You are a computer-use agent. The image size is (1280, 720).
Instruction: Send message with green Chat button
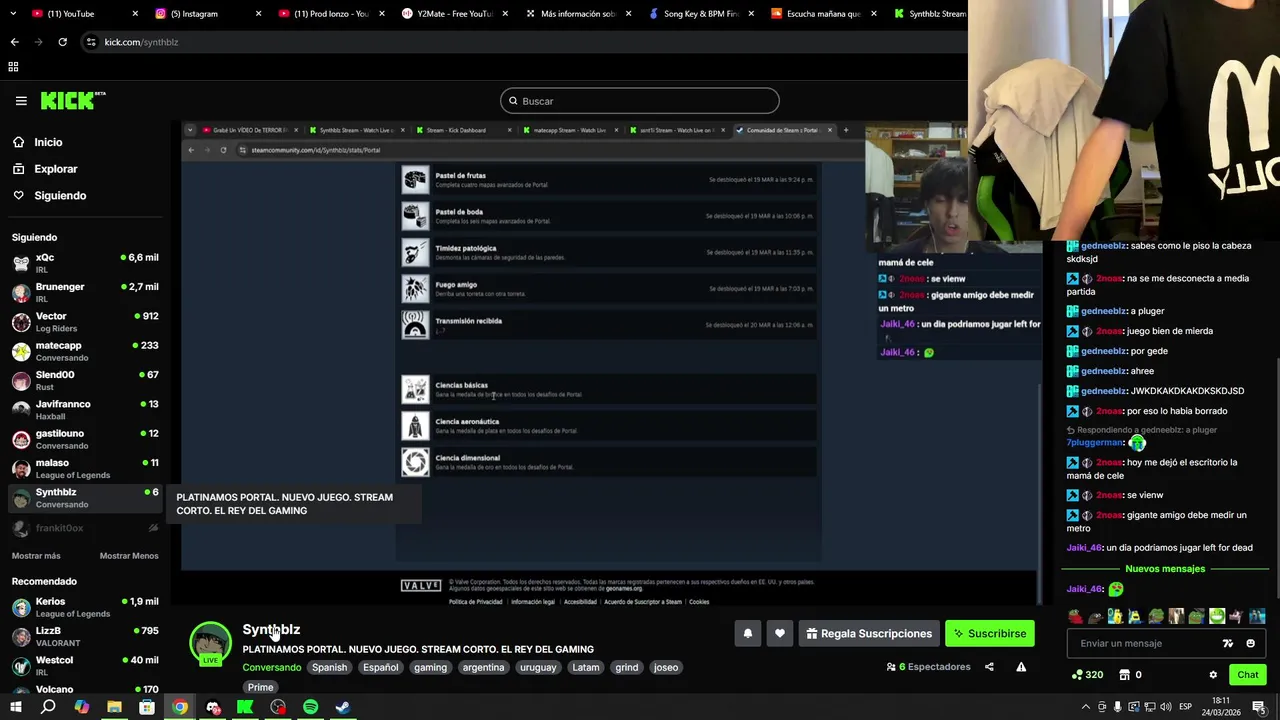1247,675
